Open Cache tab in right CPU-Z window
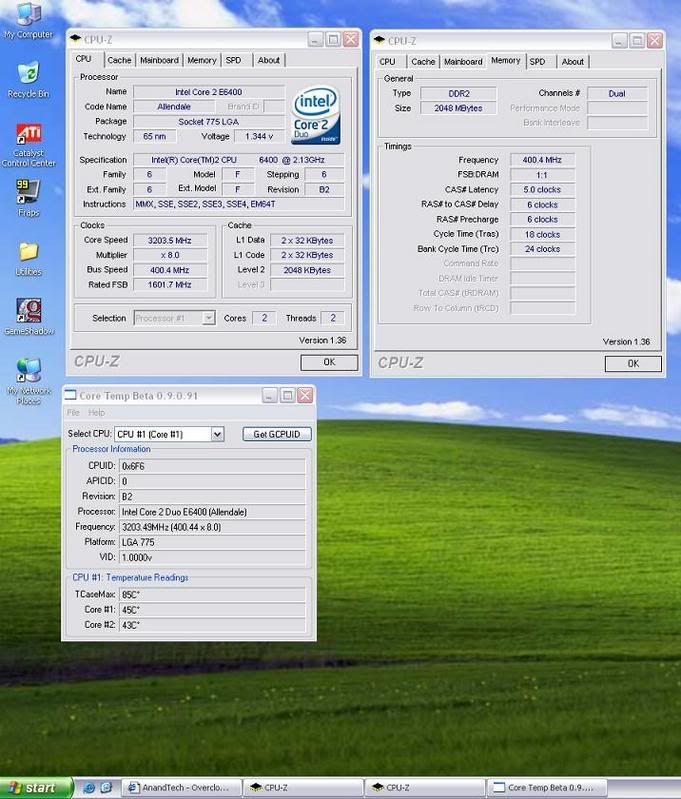This screenshot has height=799, width=681. pyautogui.click(x=423, y=62)
